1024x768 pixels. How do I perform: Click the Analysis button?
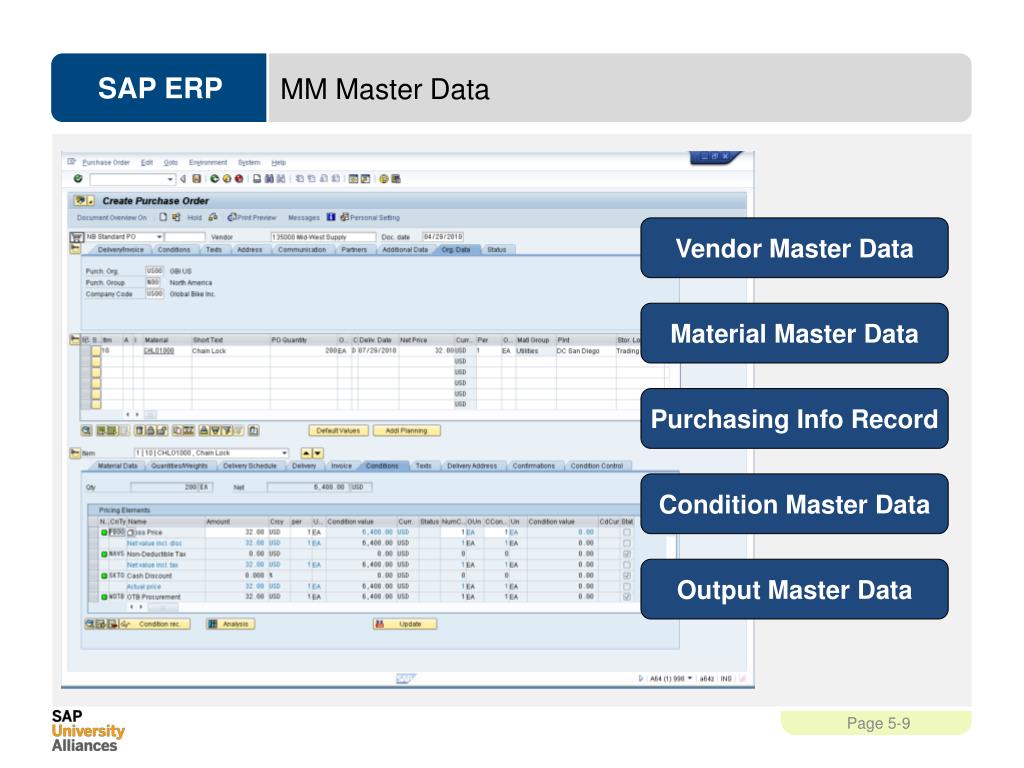point(231,624)
